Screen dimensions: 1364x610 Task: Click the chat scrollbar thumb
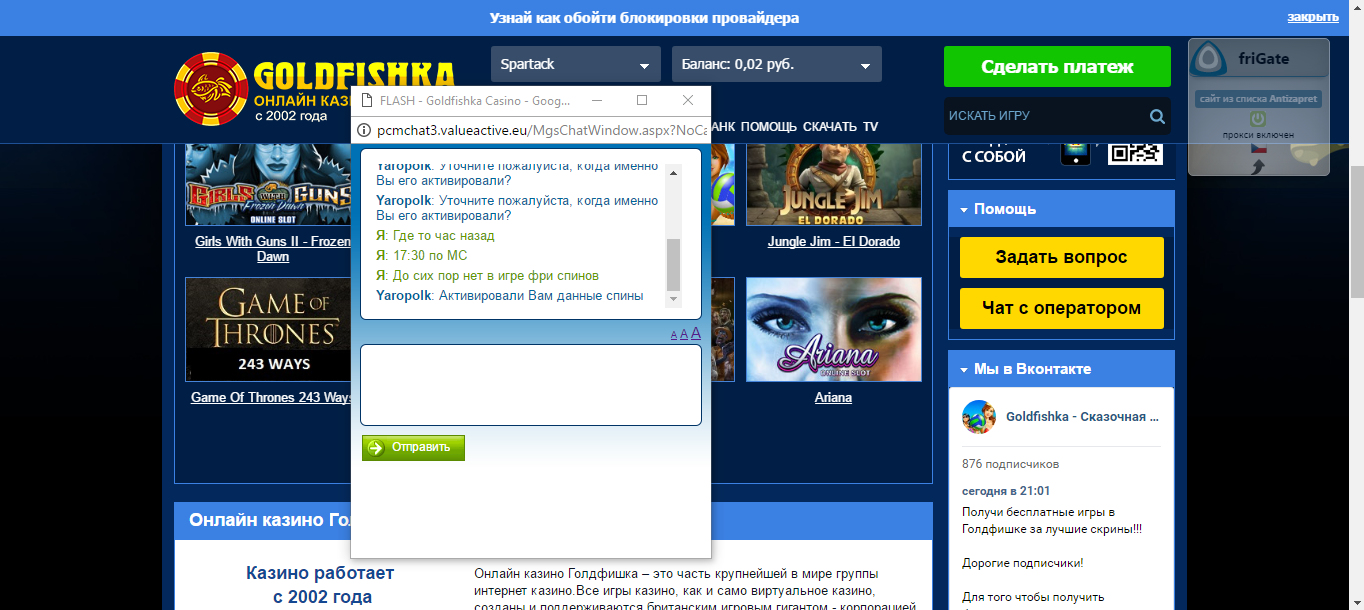(x=673, y=264)
